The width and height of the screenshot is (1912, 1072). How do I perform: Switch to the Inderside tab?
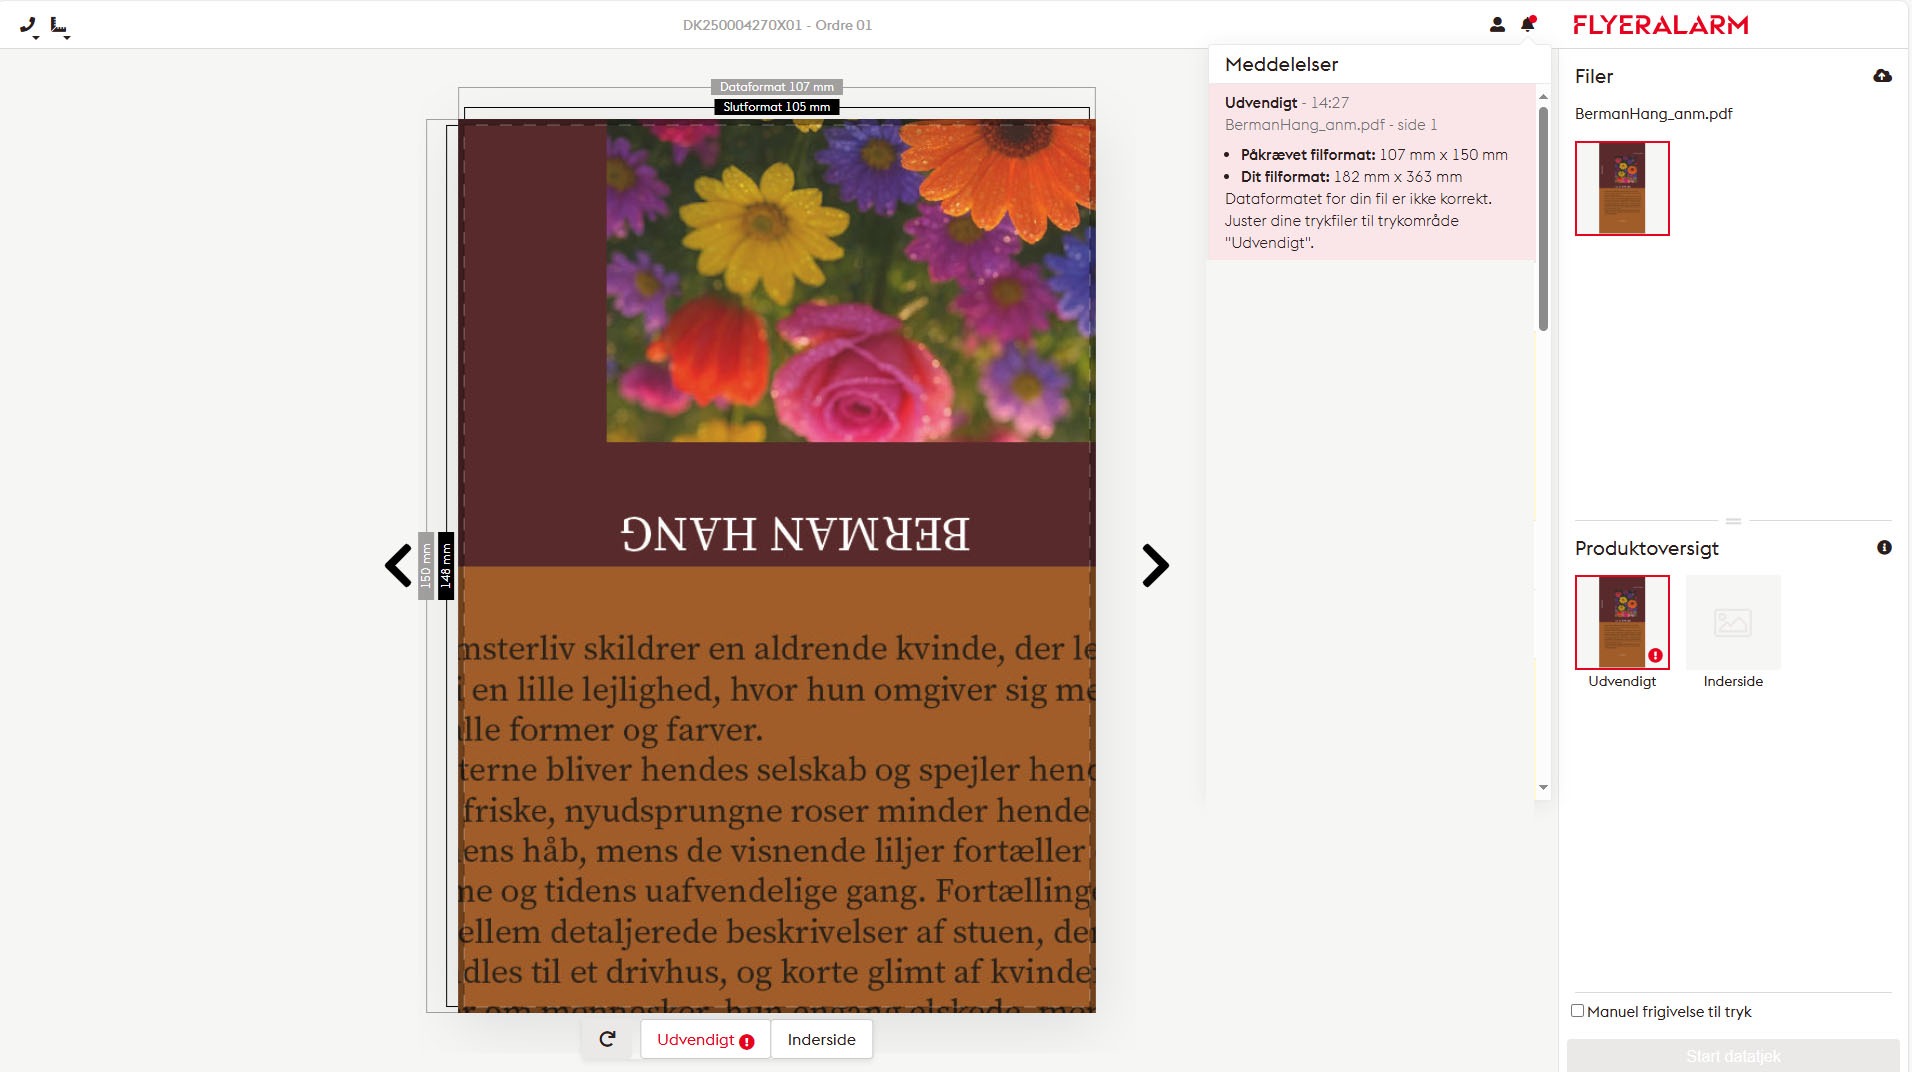coord(821,1039)
